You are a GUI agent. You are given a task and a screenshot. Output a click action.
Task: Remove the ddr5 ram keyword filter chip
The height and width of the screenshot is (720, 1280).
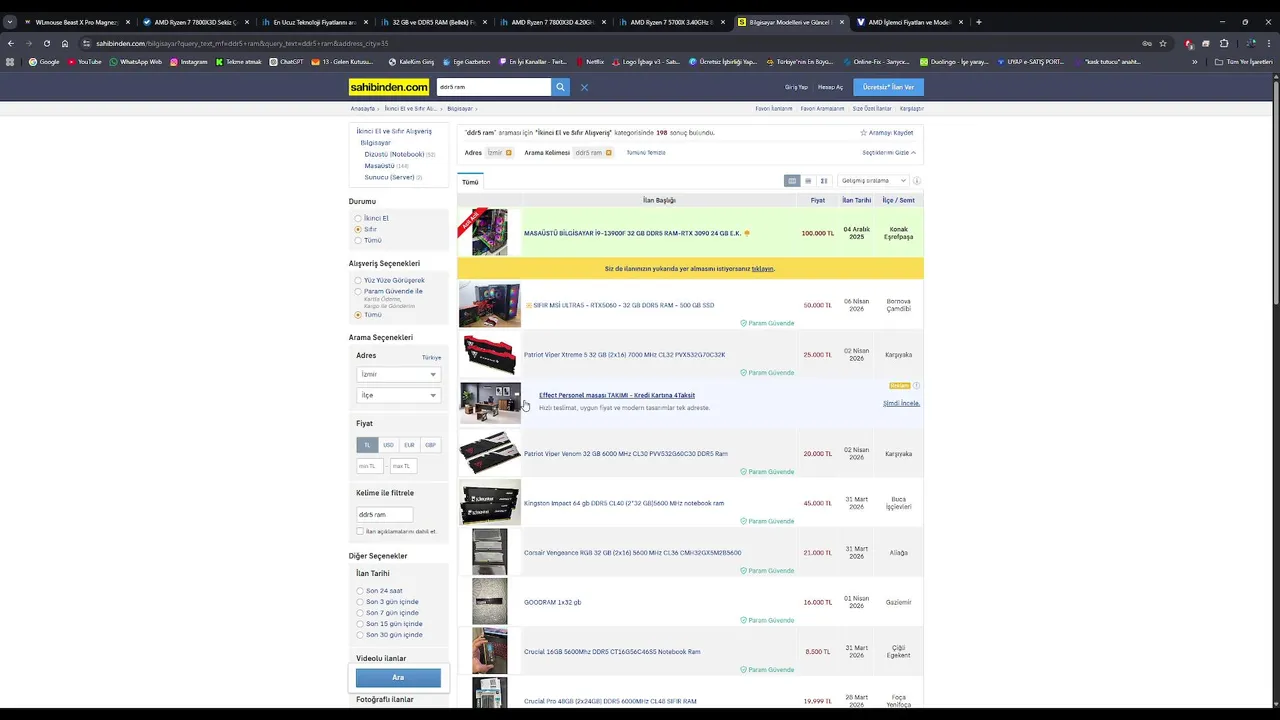pyautogui.click(x=608, y=153)
